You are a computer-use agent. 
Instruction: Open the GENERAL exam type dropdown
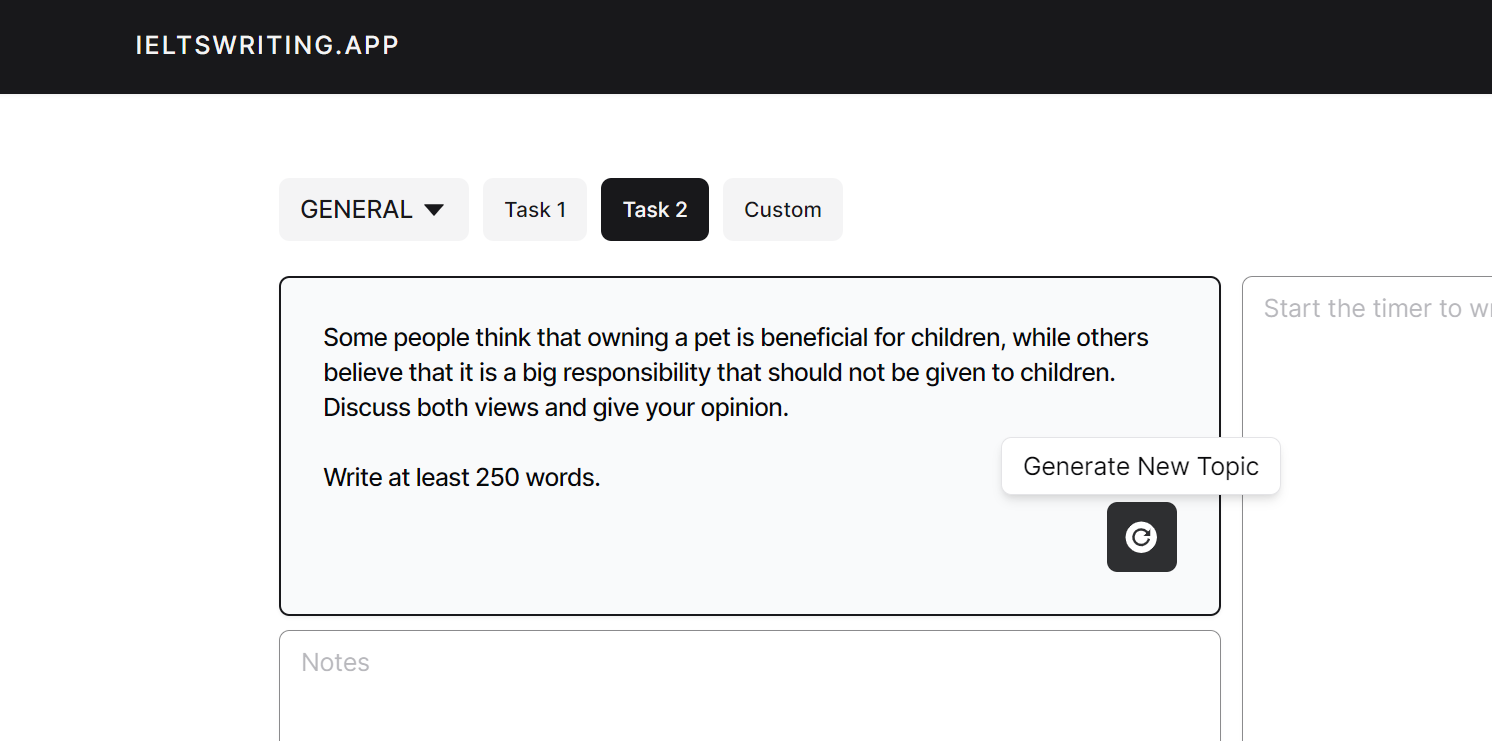(373, 209)
